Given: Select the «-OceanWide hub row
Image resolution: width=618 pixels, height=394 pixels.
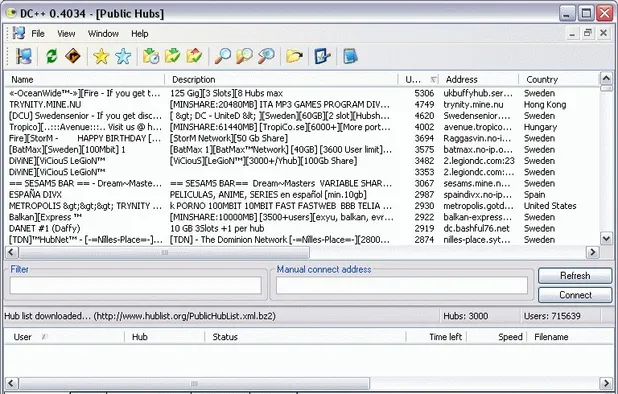Looking at the screenshot, I should [x=302, y=93].
